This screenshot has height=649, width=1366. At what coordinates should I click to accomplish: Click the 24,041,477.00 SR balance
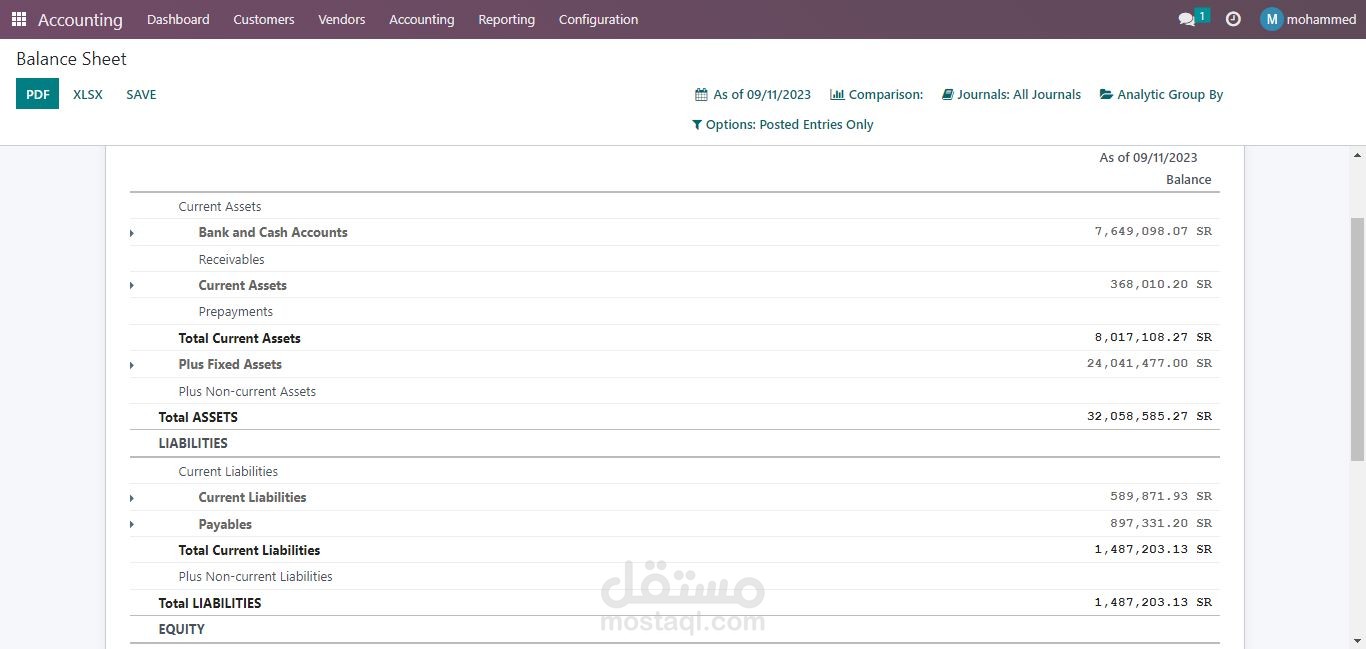1149,363
